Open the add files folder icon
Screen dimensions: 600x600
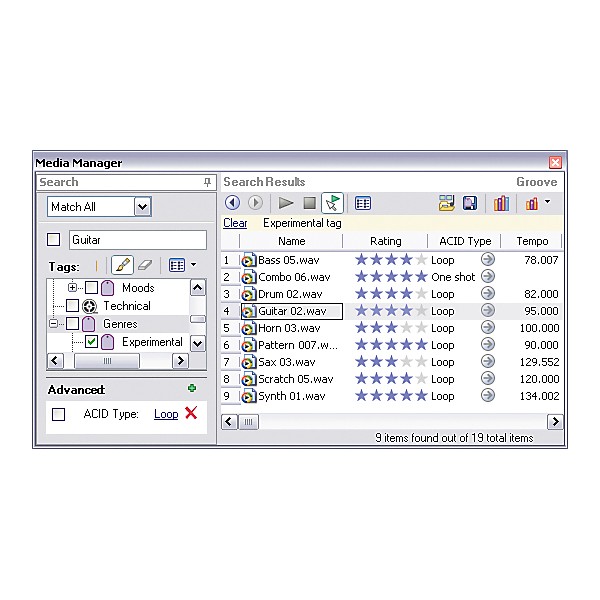(446, 203)
